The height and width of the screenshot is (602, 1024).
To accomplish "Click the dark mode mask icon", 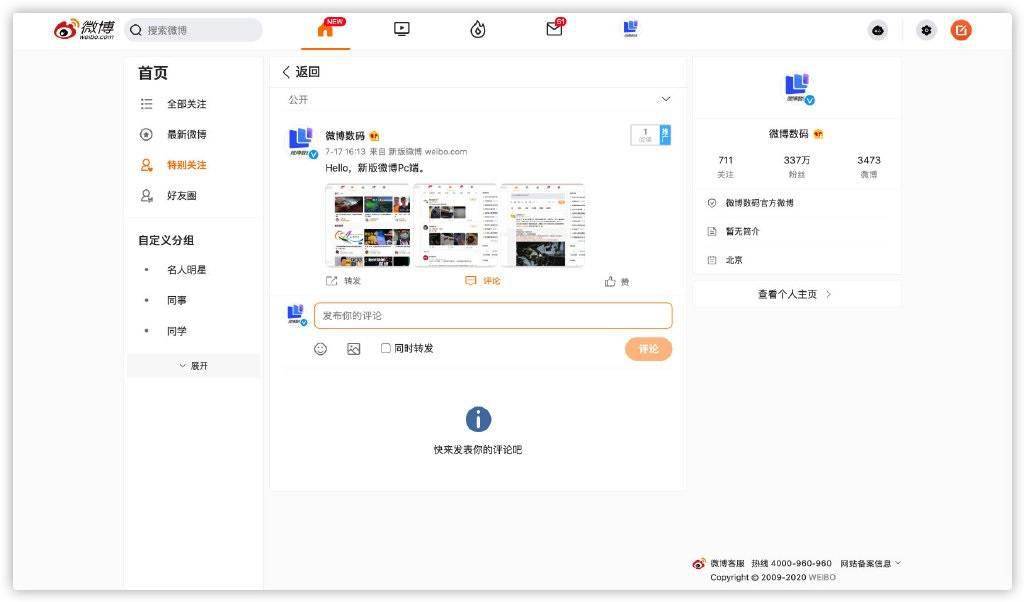I will (878, 30).
